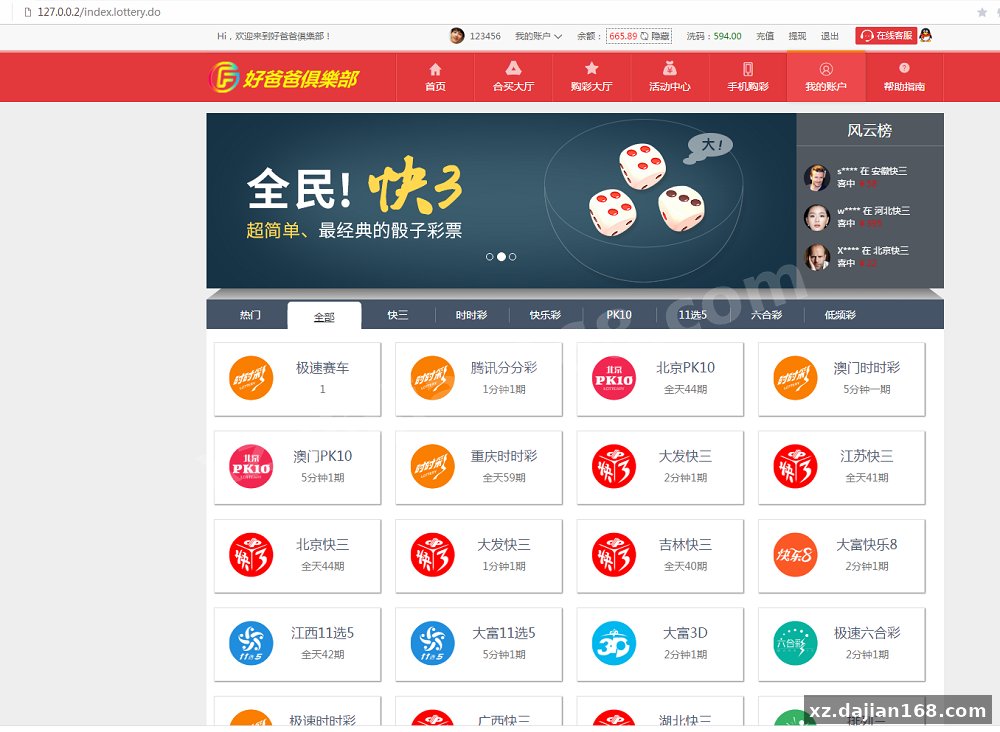The image size is (1000, 732).
Task: Expand the 我的账户 dropdown in top bar
Action: pos(538,36)
